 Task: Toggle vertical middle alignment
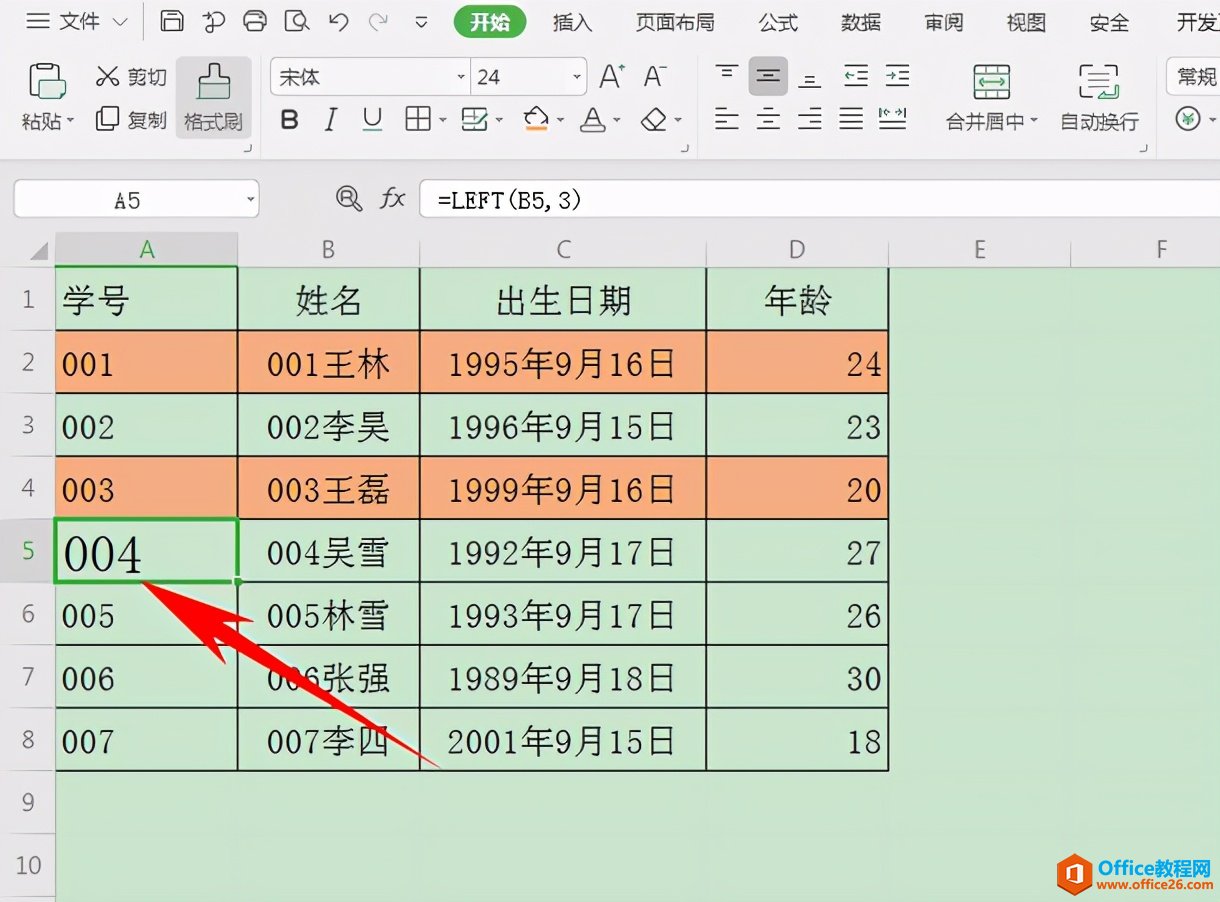coord(768,76)
